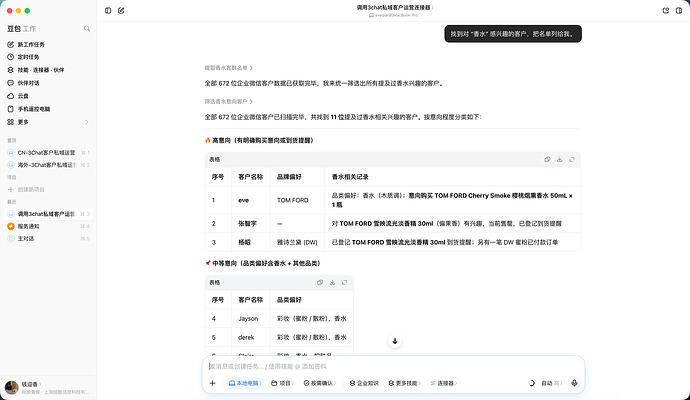Select recent chat 调用3chat私域客户运营

pos(46,214)
